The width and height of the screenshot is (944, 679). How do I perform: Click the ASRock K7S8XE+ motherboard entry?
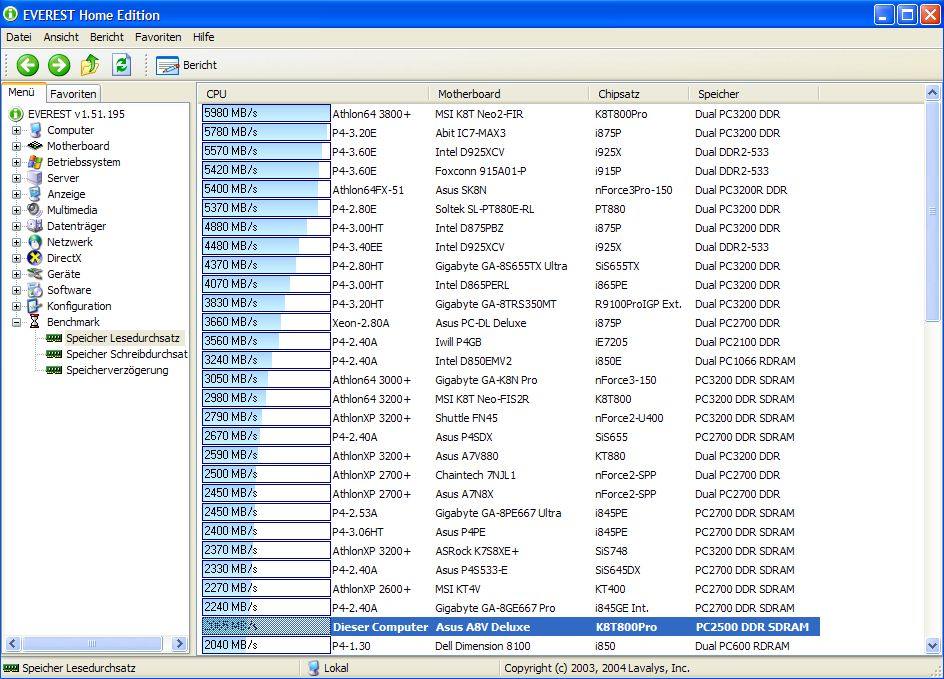pyautogui.click(x=477, y=551)
